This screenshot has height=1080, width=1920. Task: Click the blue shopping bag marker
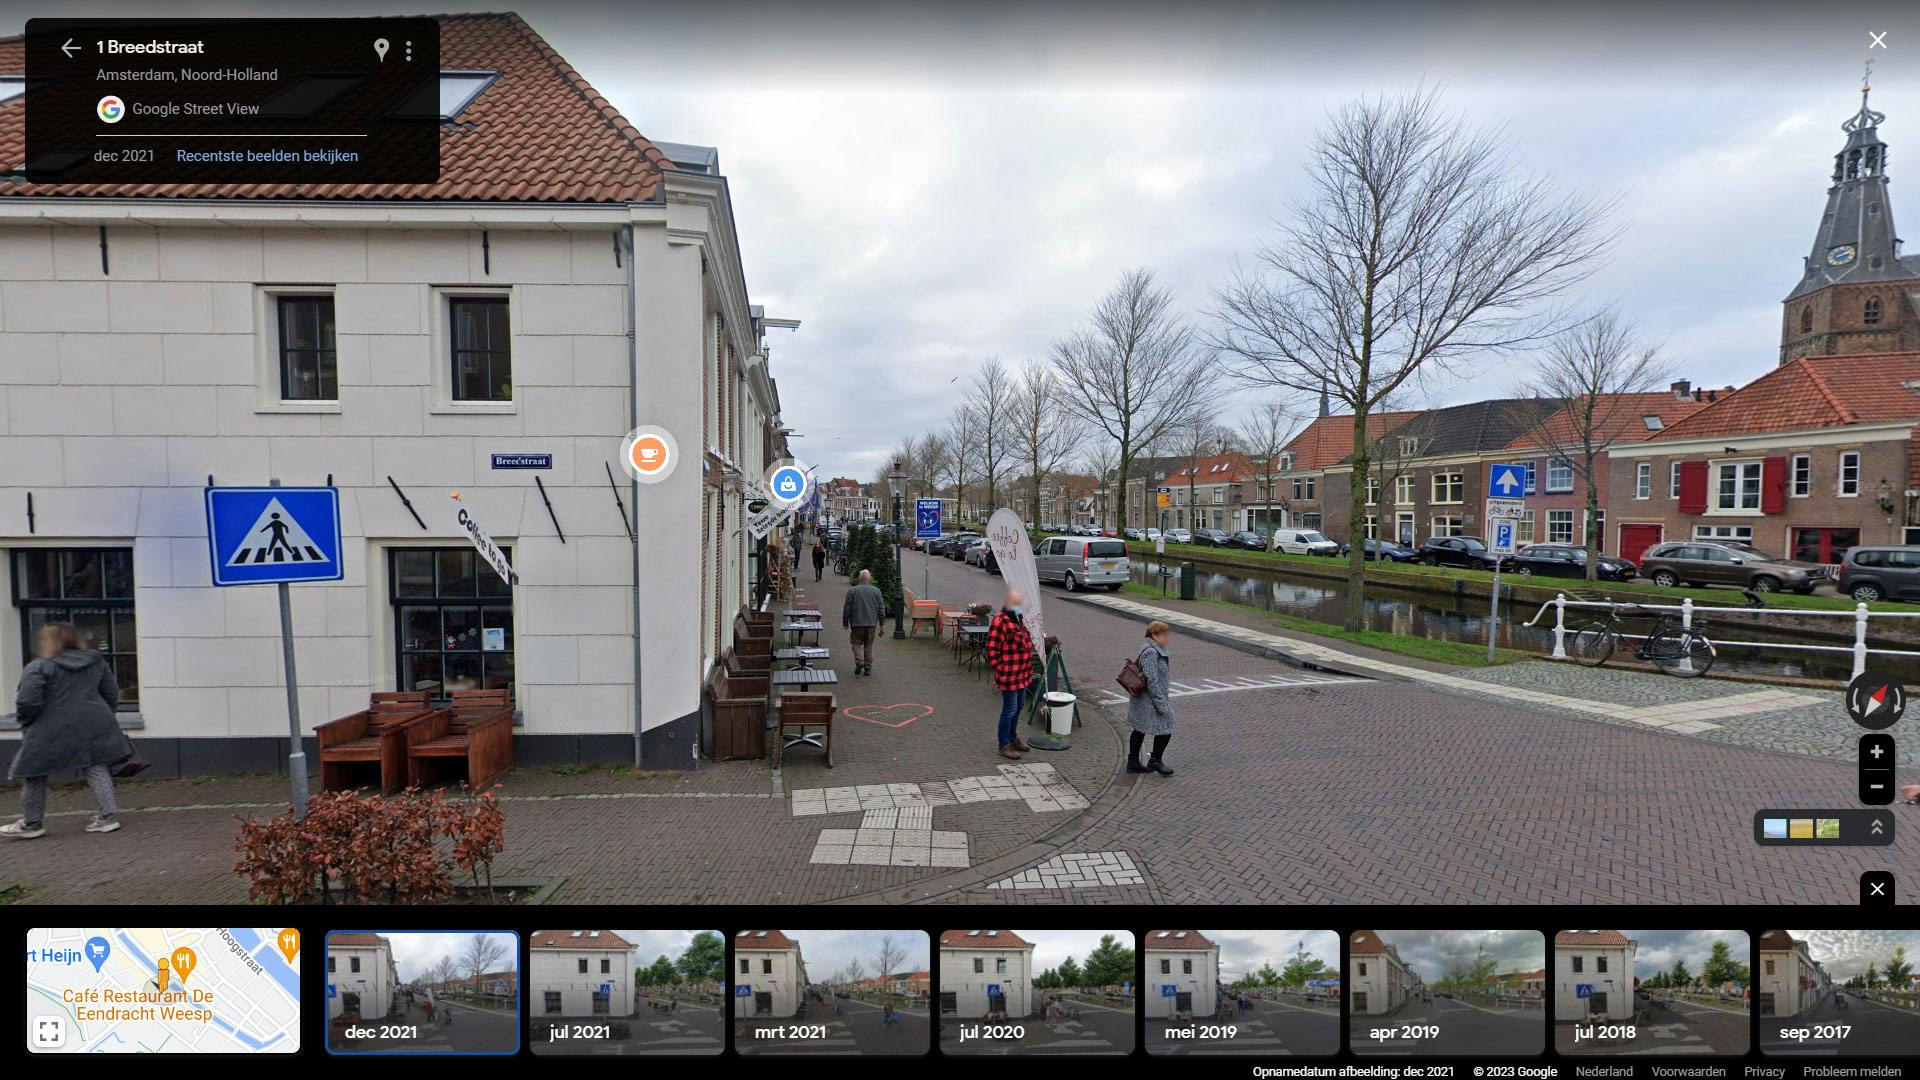(788, 485)
